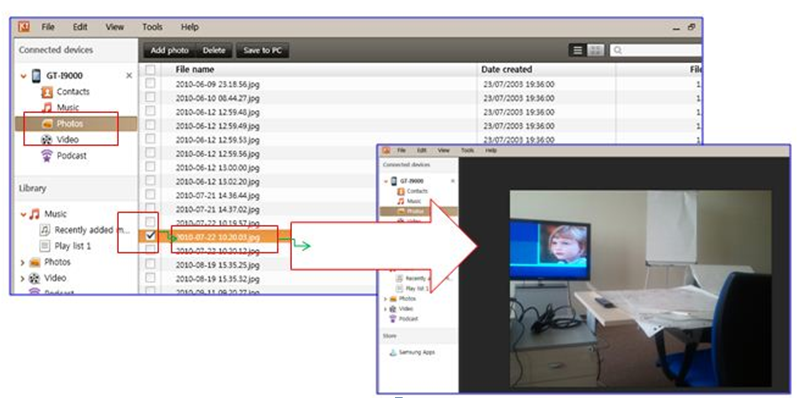Collapse the GT-I9000 device tree
The height and width of the screenshot is (398, 798).
(23, 76)
